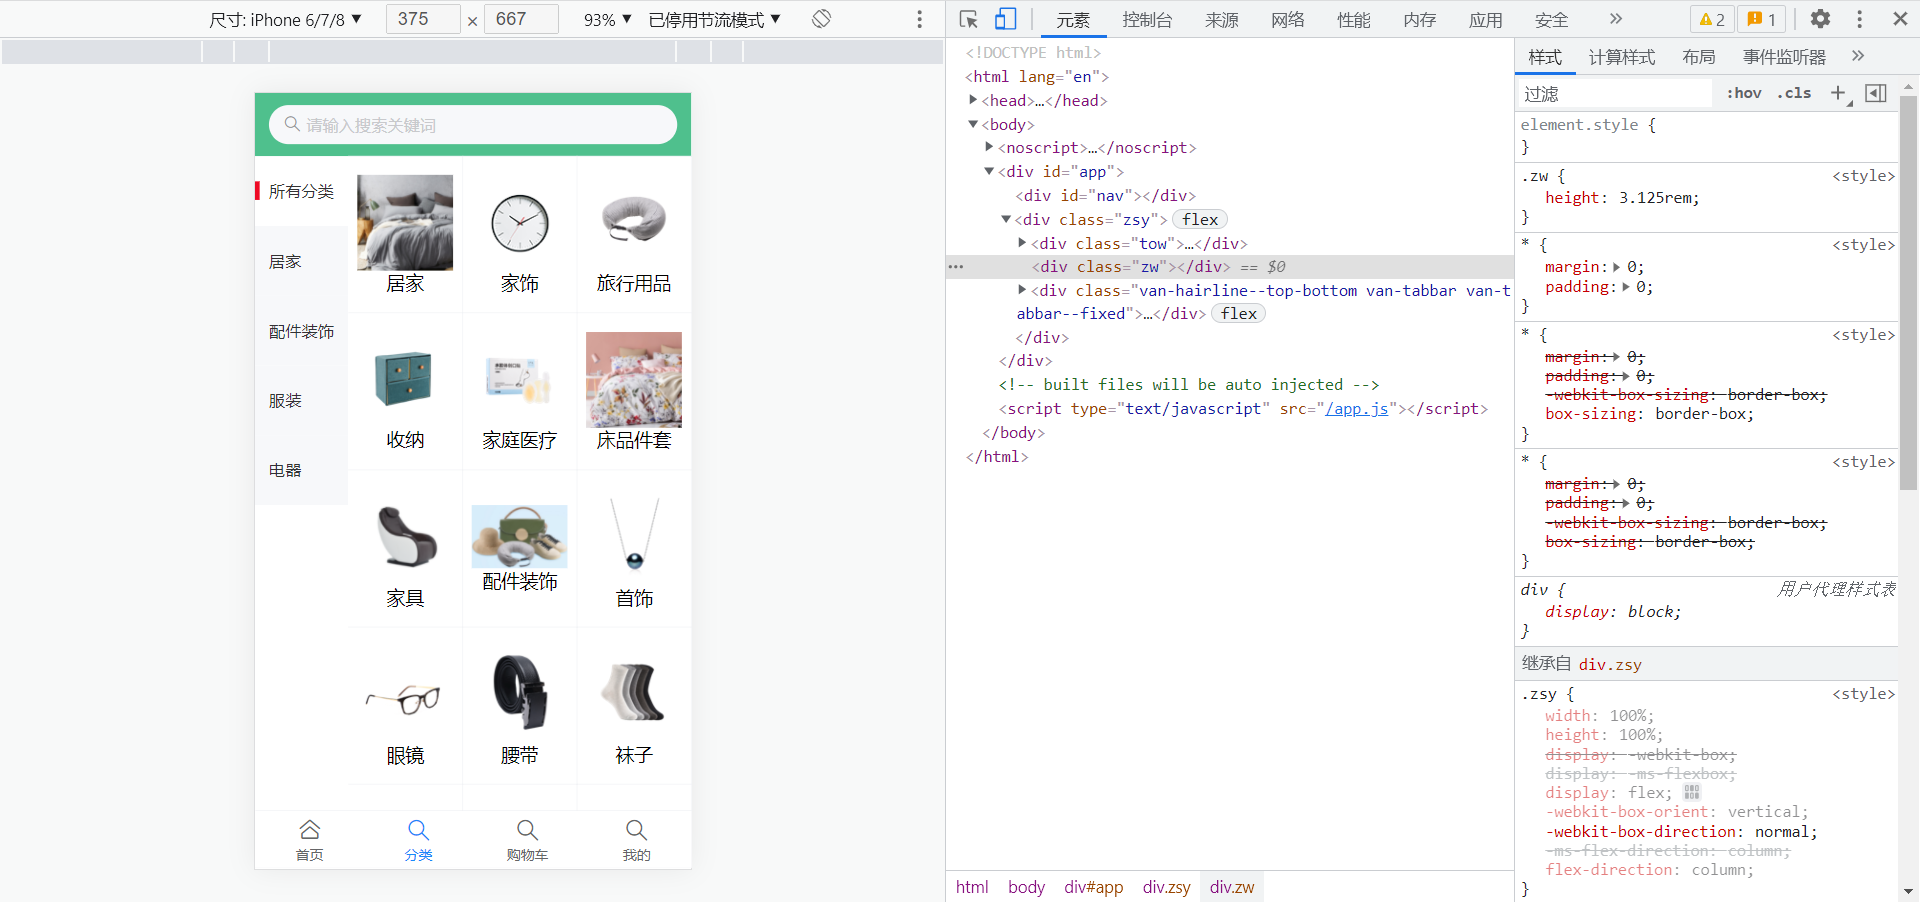The height and width of the screenshot is (902, 1920).
Task: Toggle the :hov element state button
Action: click(x=1744, y=93)
